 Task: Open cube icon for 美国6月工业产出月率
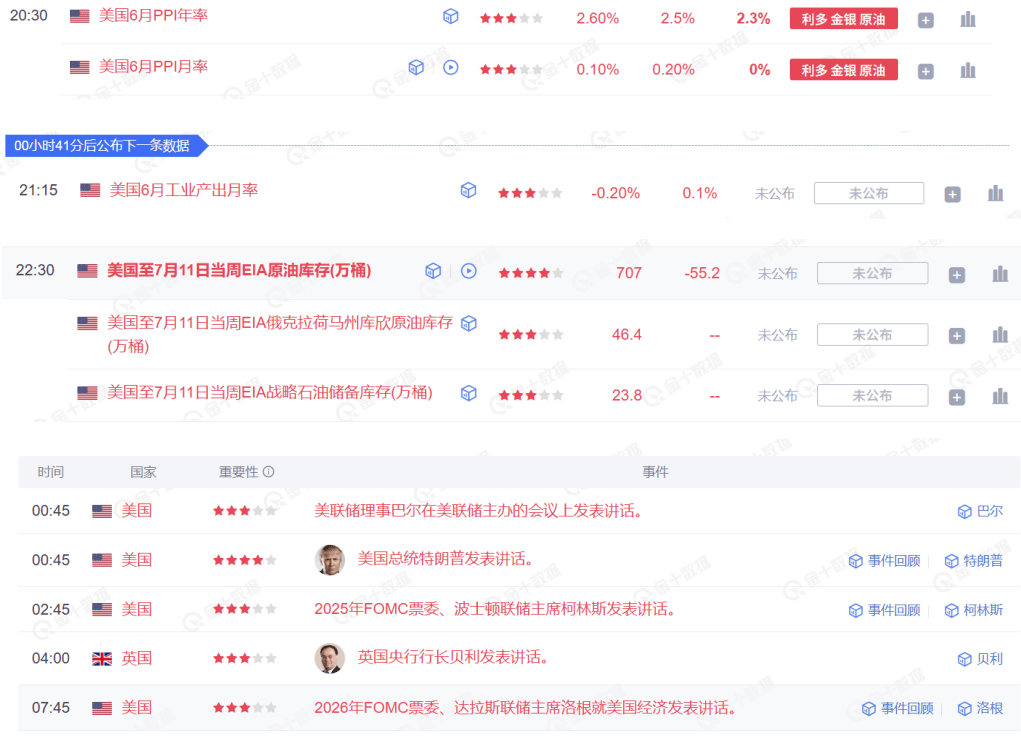468,190
